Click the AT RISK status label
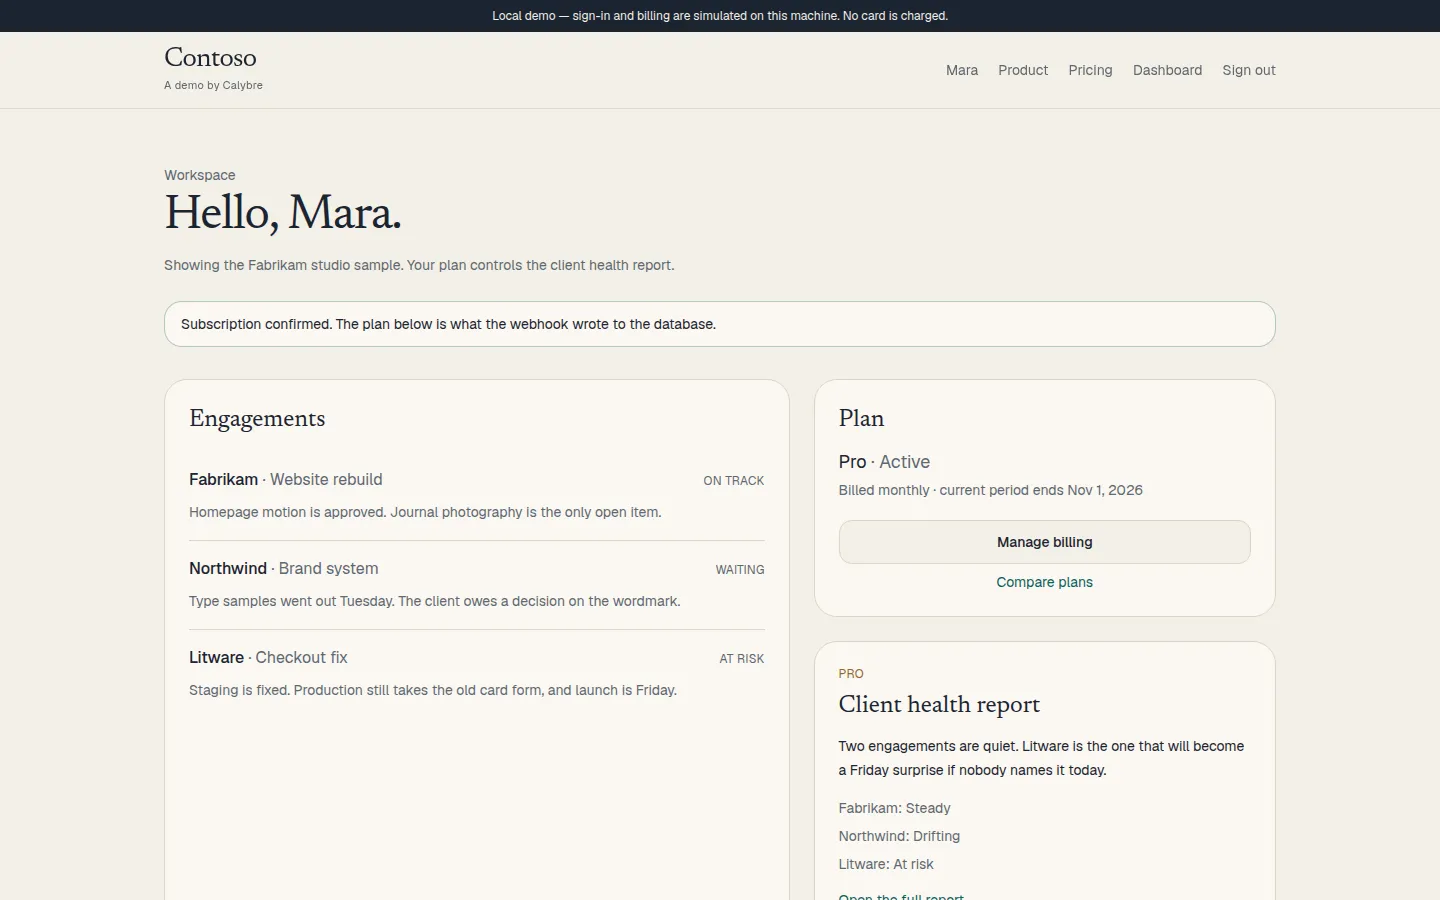1440x900 pixels. tap(742, 659)
